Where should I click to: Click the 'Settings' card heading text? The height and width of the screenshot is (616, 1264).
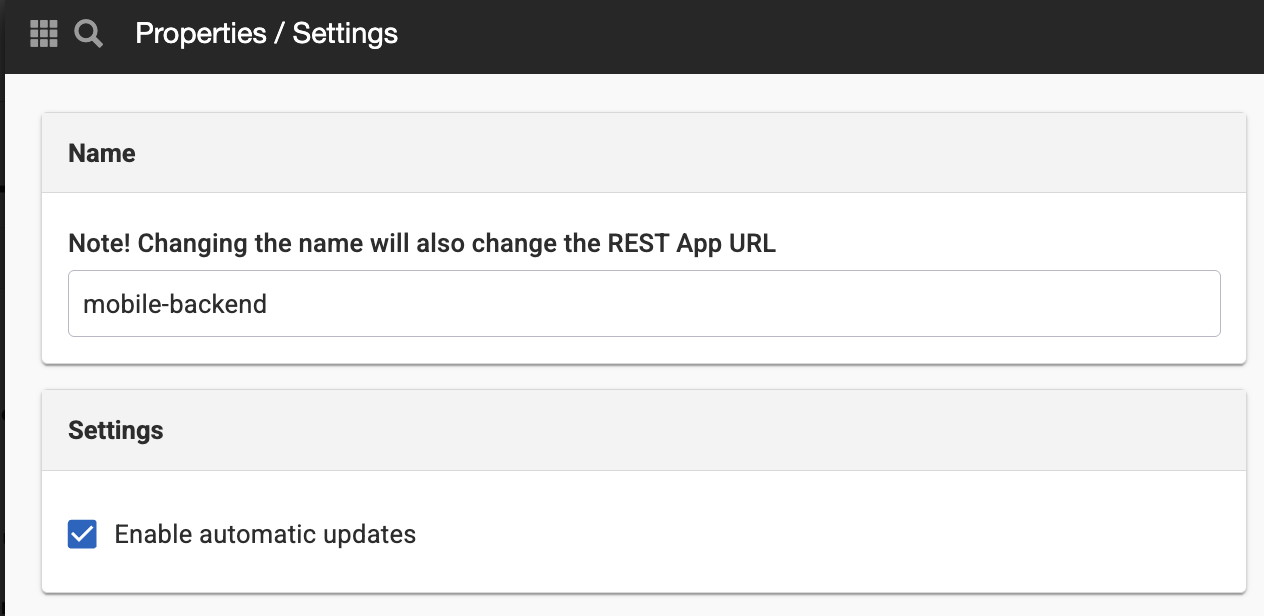tap(116, 431)
